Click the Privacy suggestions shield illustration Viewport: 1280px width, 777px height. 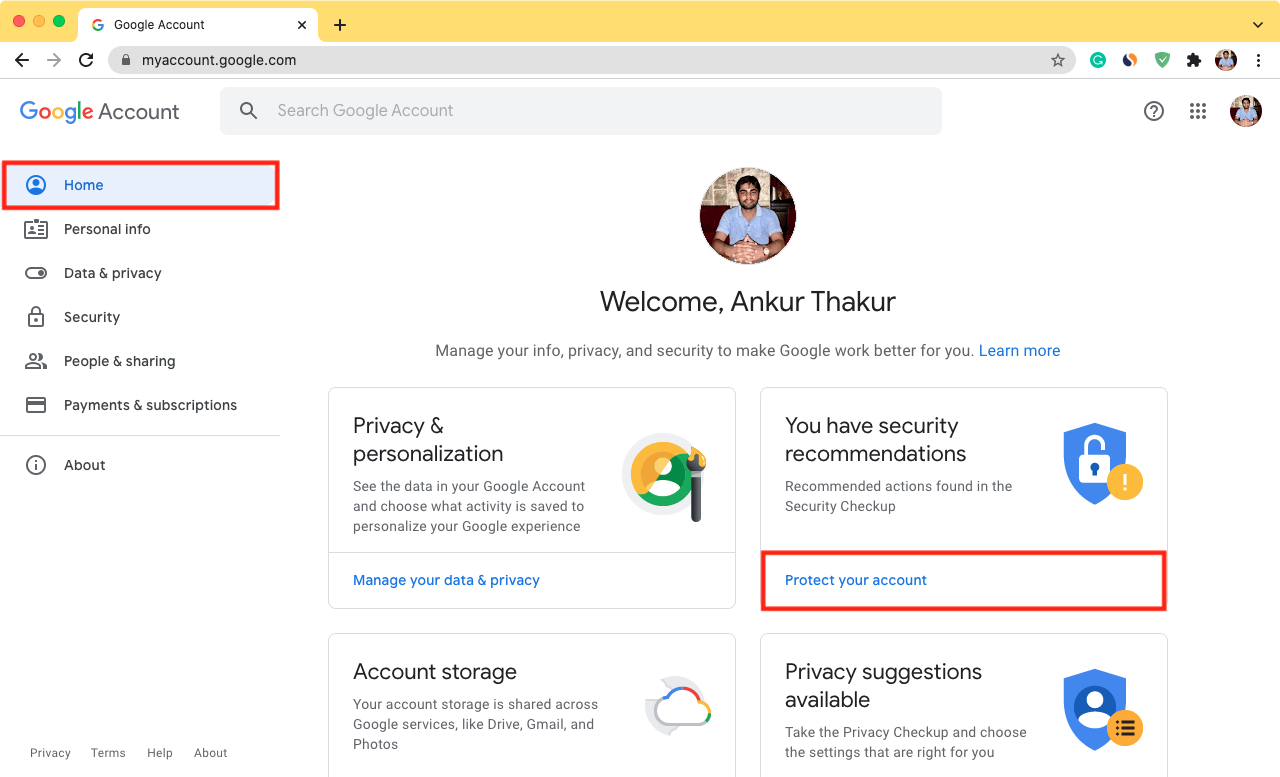click(x=1102, y=708)
